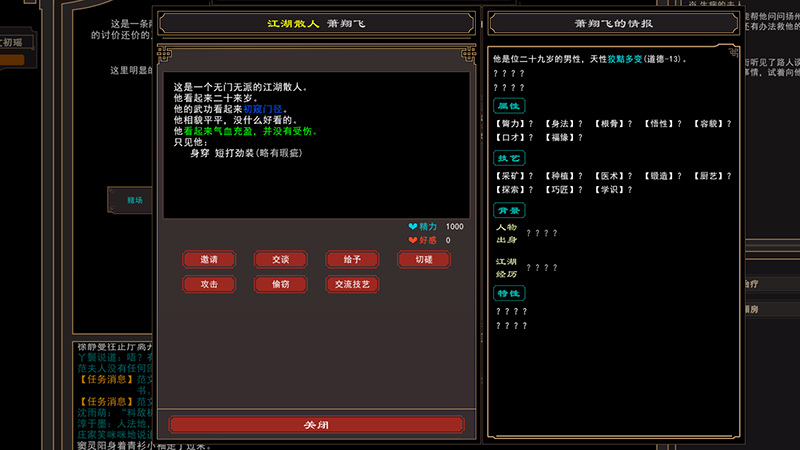Screen dimensions: 800x450
Task: Click the 【厨艺】 skill entry
Action: (712, 176)
